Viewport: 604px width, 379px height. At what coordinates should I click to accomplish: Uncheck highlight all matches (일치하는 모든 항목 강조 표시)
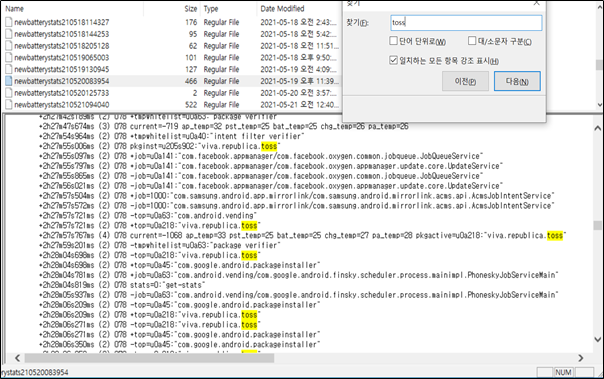pyautogui.click(x=393, y=60)
